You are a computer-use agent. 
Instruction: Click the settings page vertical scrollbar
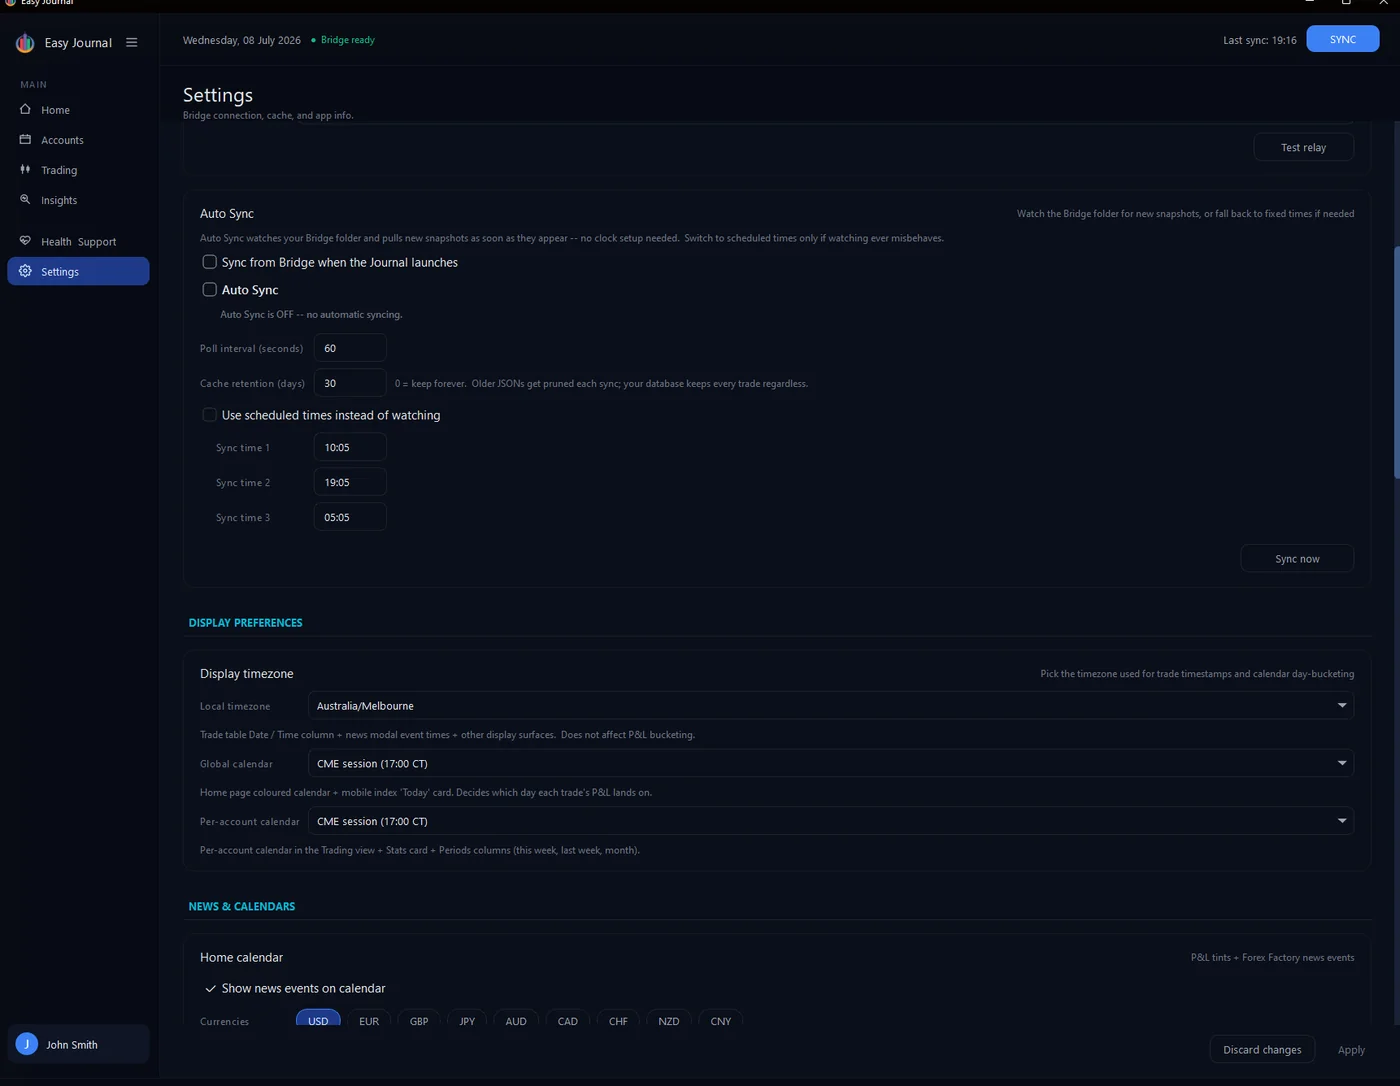coord(1396,363)
